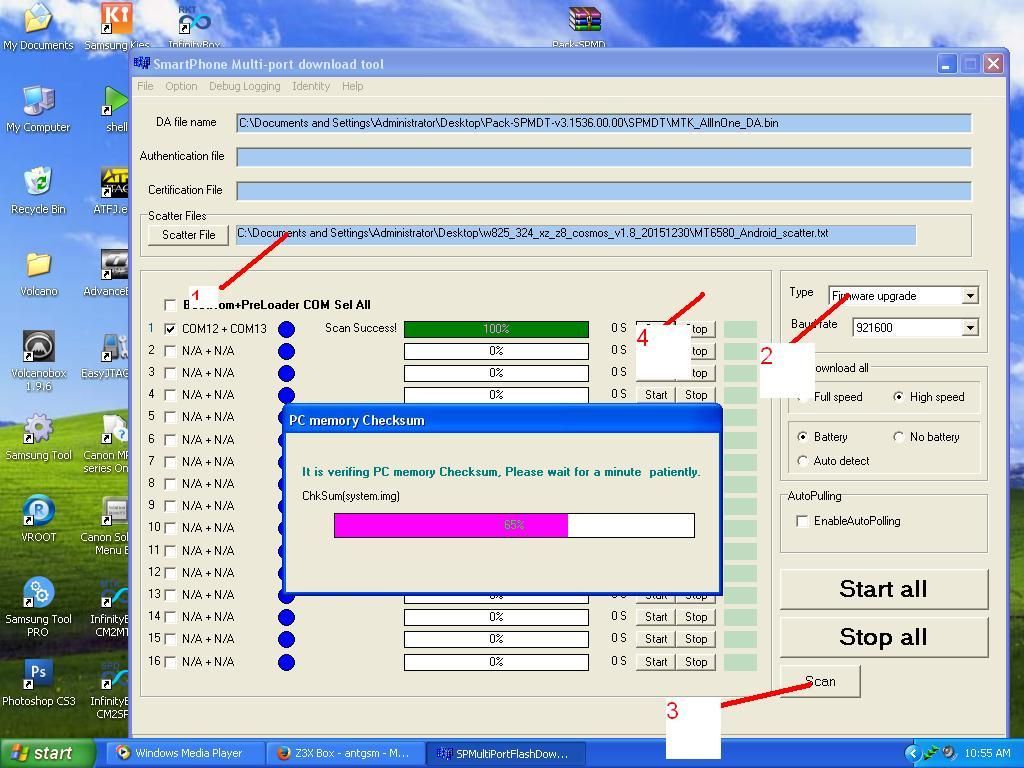Image resolution: width=1024 pixels, height=768 pixels.
Task: Switch to Z3X Box Firefox taskbar window
Action: tap(345, 753)
